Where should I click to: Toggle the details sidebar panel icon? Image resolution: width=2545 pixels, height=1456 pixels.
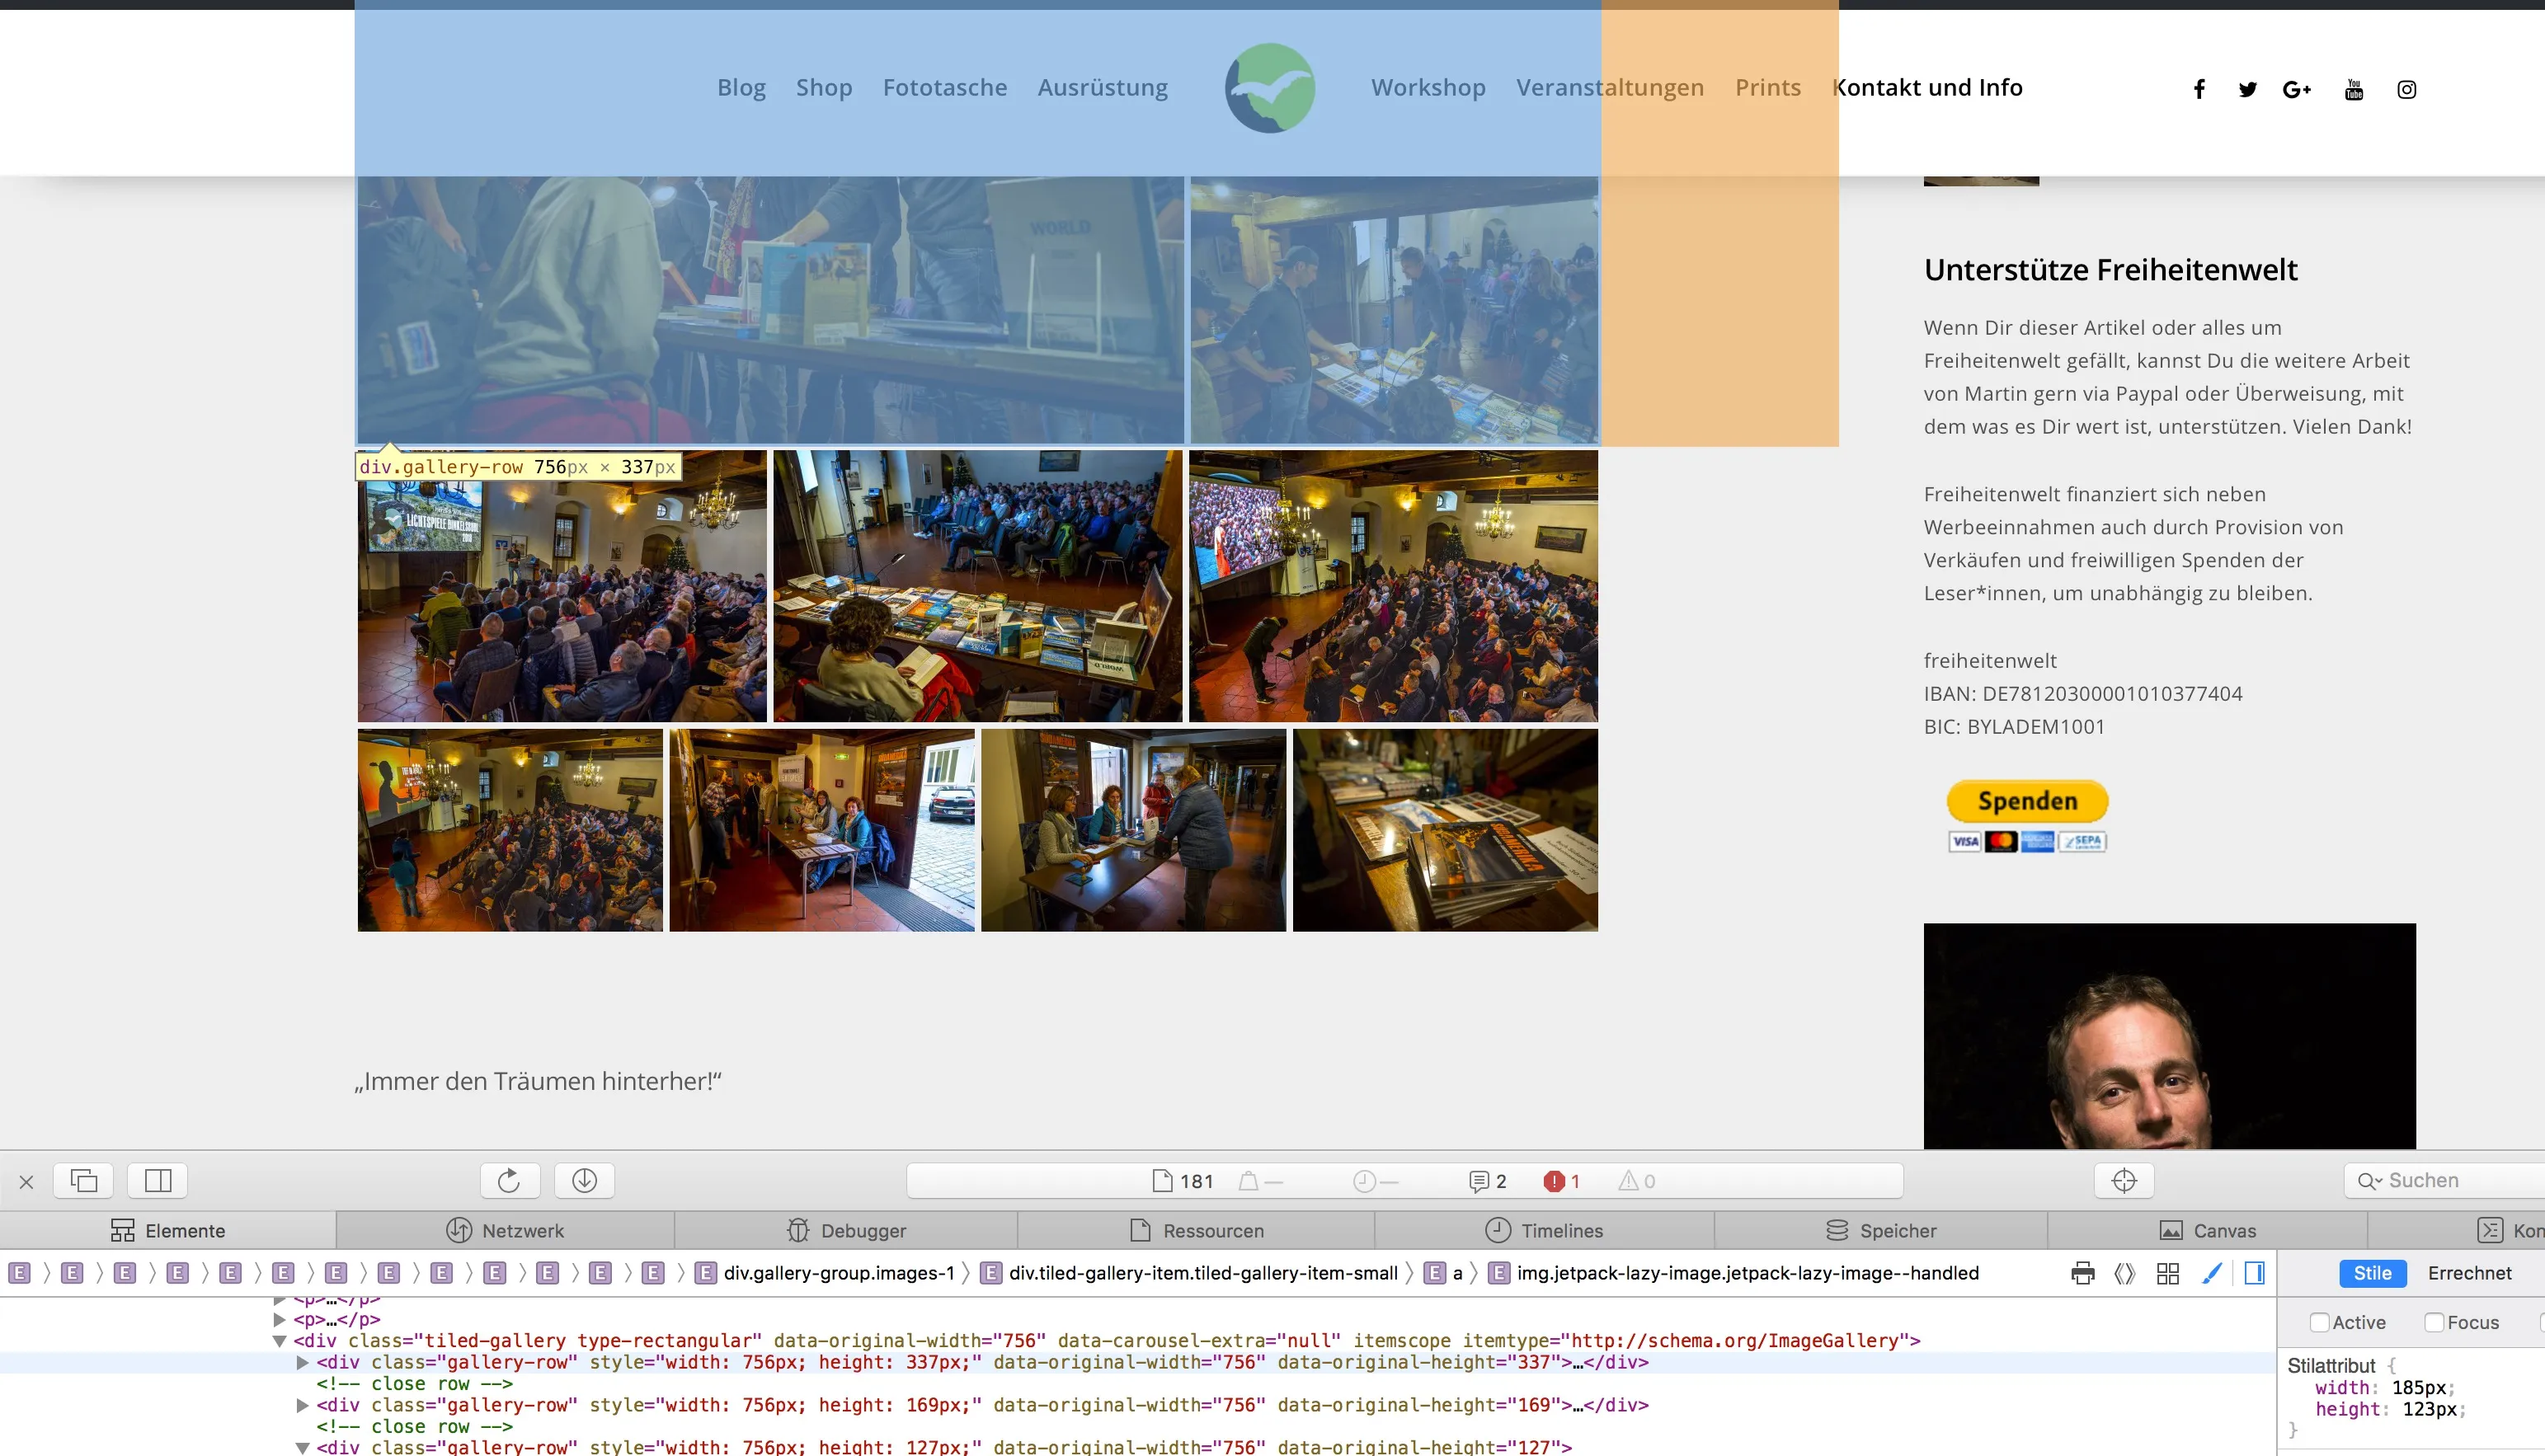coord(2255,1273)
